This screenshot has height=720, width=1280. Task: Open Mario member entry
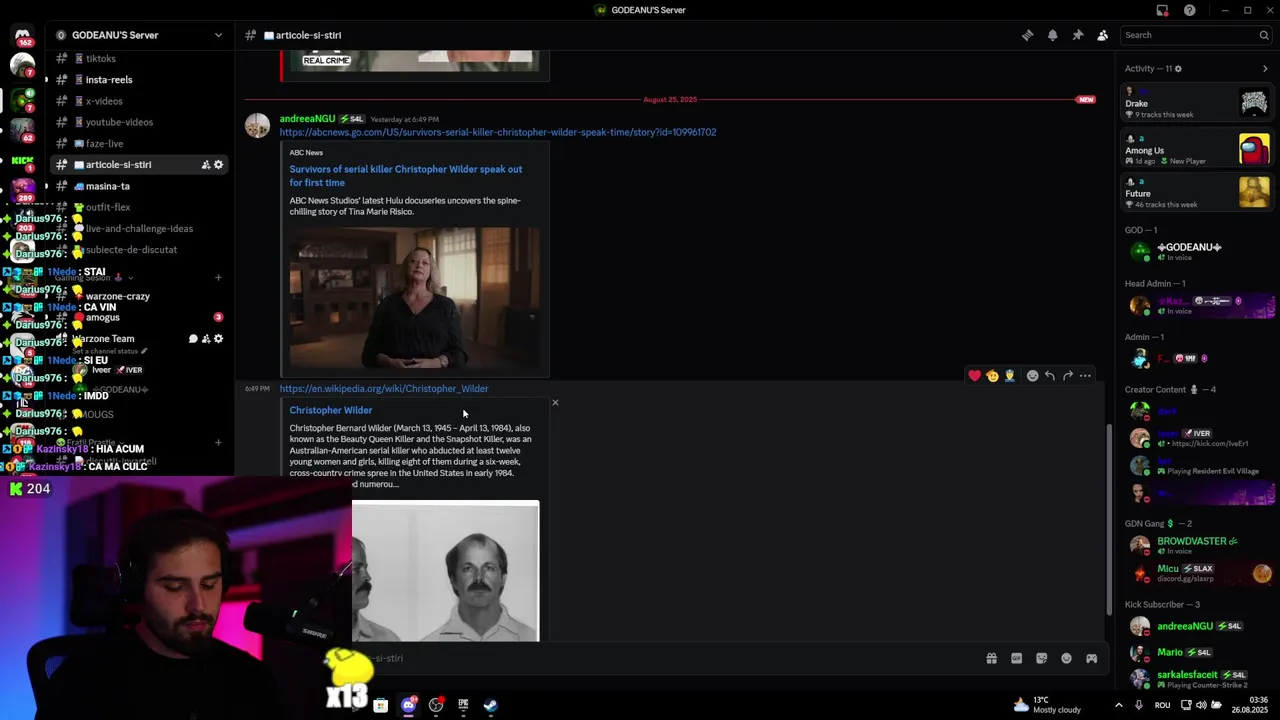(x=1197, y=653)
